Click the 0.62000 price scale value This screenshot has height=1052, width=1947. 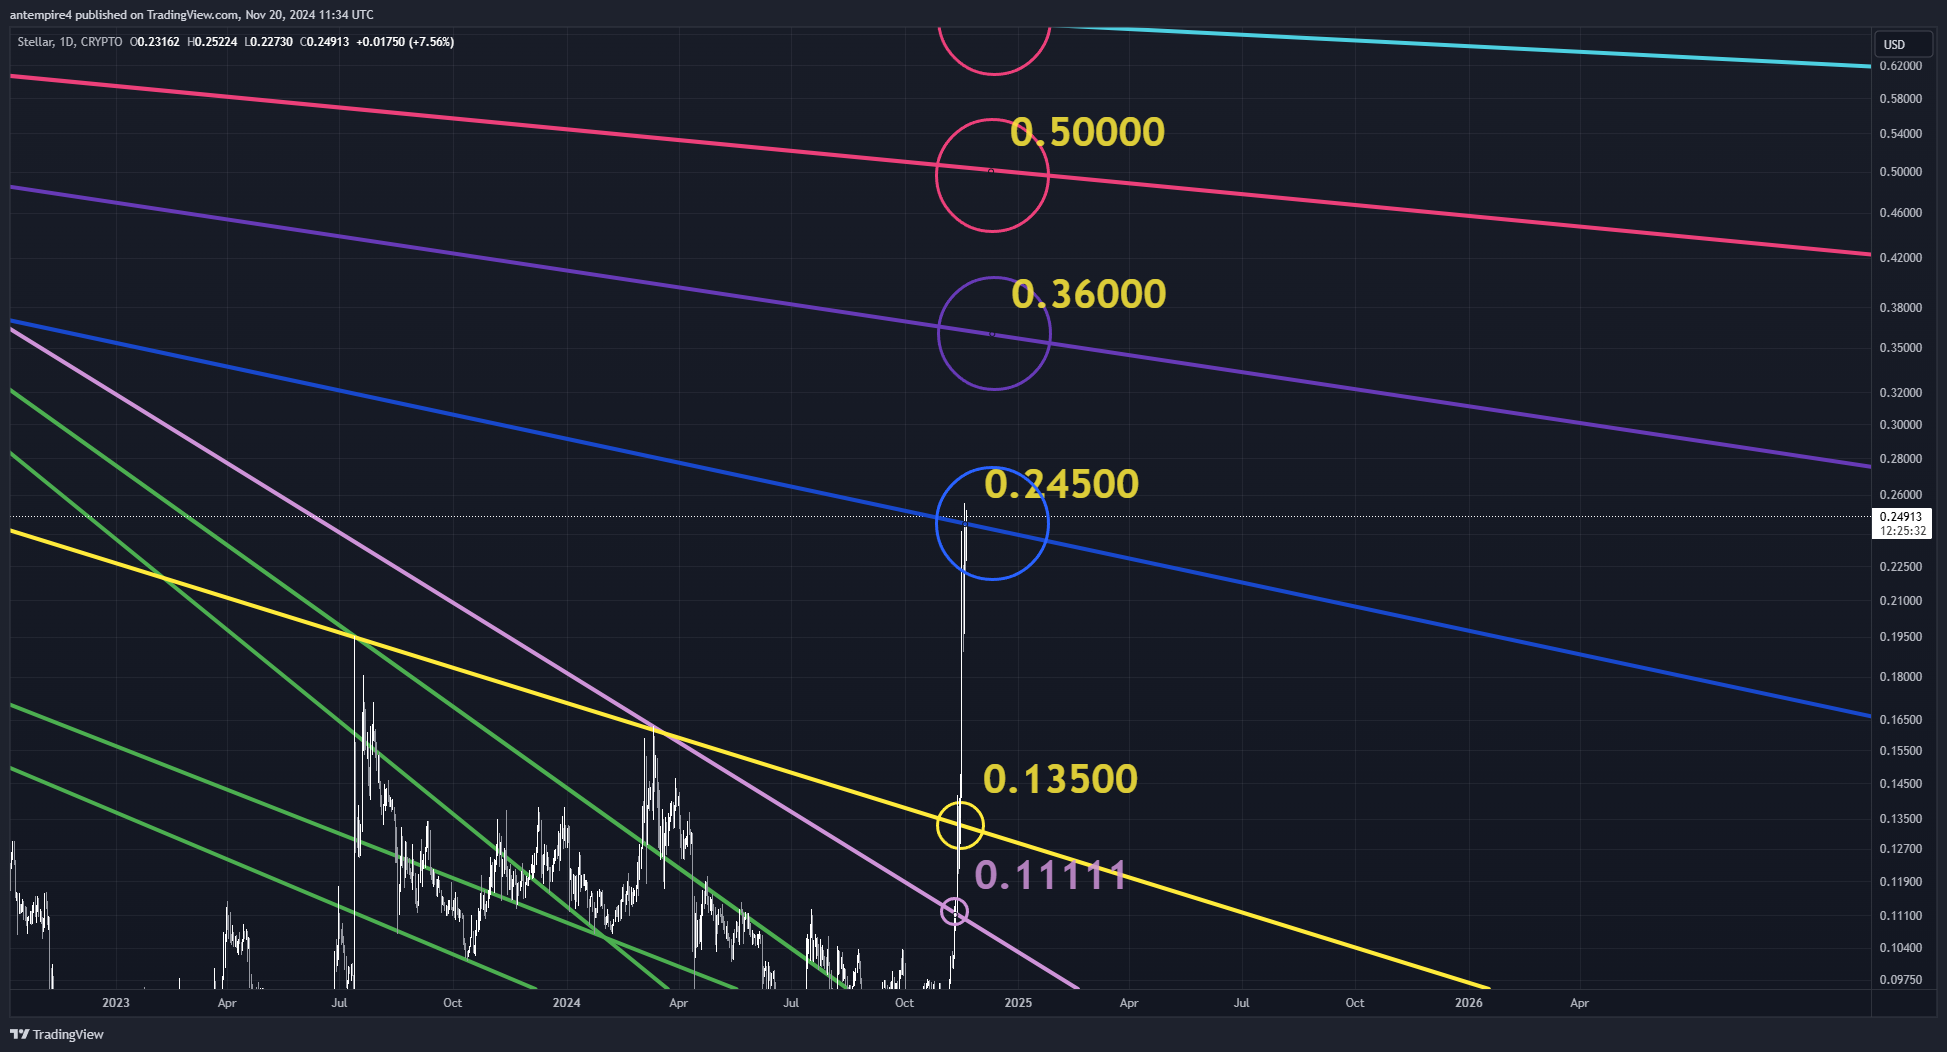click(1901, 66)
